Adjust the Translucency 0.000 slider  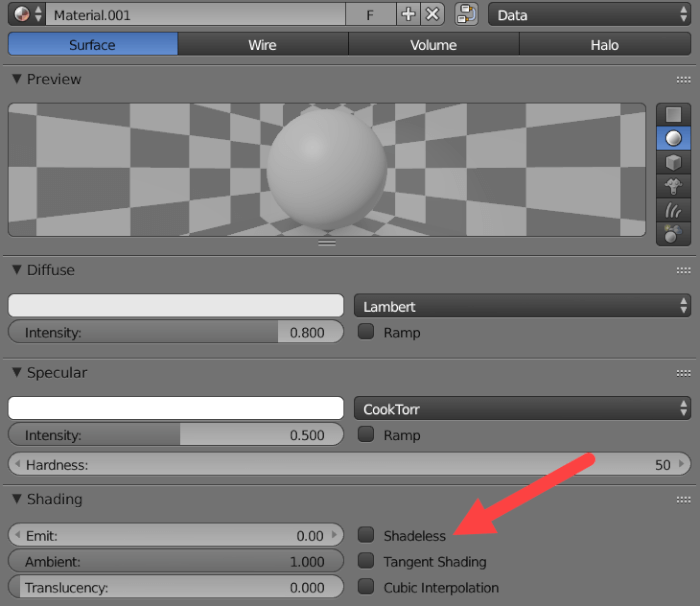point(176,587)
